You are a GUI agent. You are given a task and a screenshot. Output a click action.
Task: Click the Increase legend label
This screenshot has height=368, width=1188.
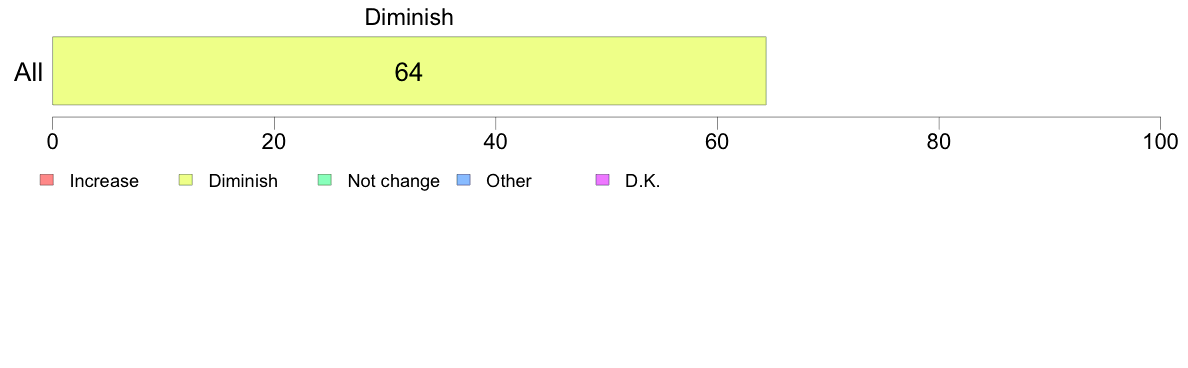[x=104, y=181]
